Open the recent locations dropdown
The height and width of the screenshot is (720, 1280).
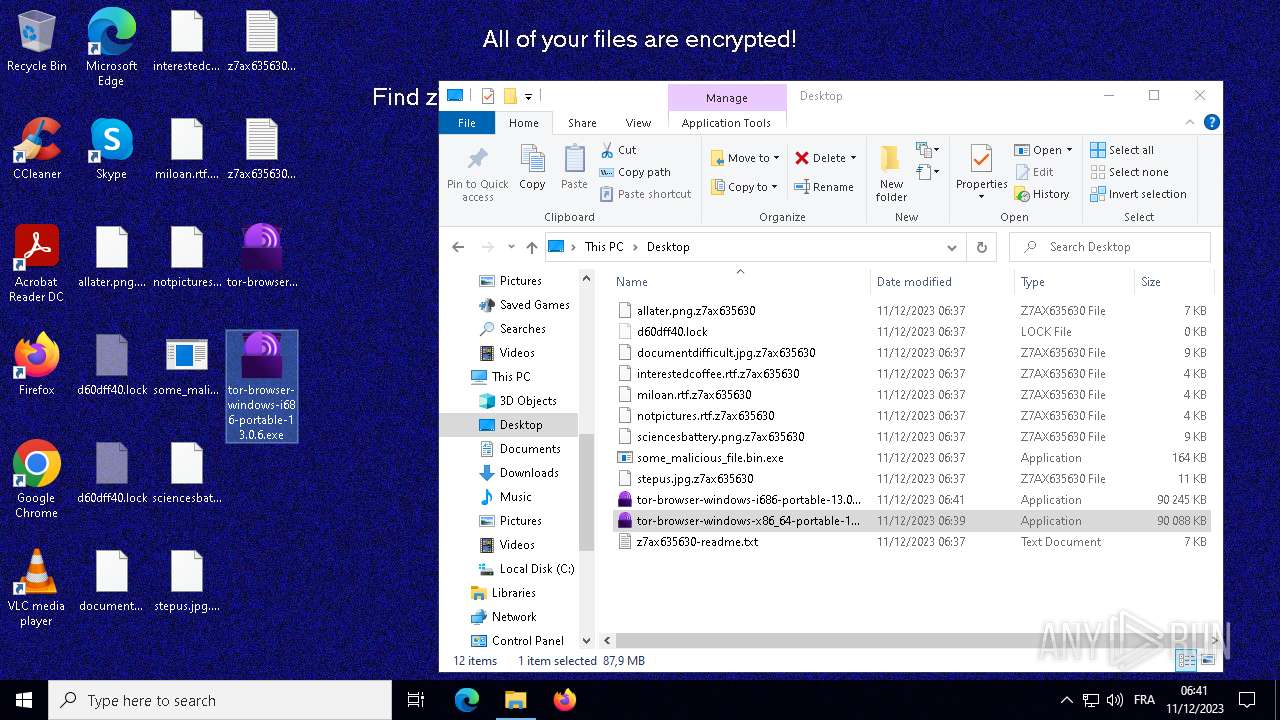pos(511,247)
